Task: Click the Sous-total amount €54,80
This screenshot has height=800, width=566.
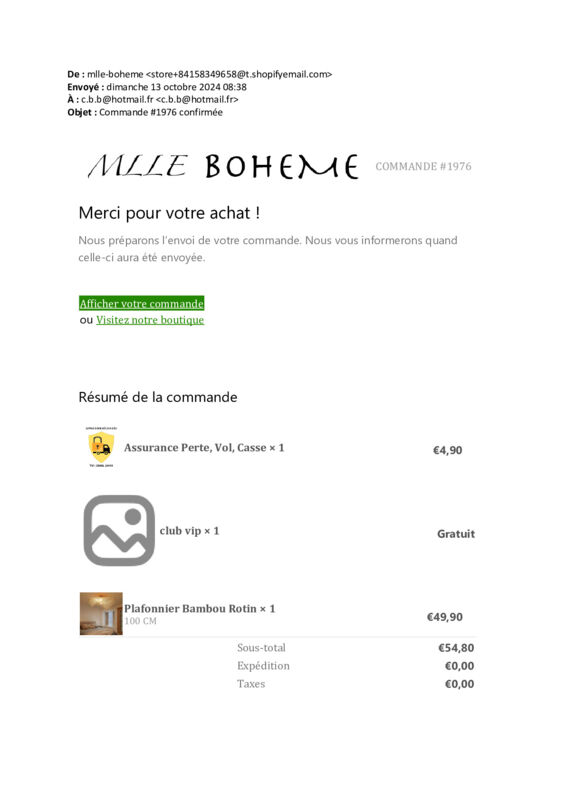Action: point(456,648)
